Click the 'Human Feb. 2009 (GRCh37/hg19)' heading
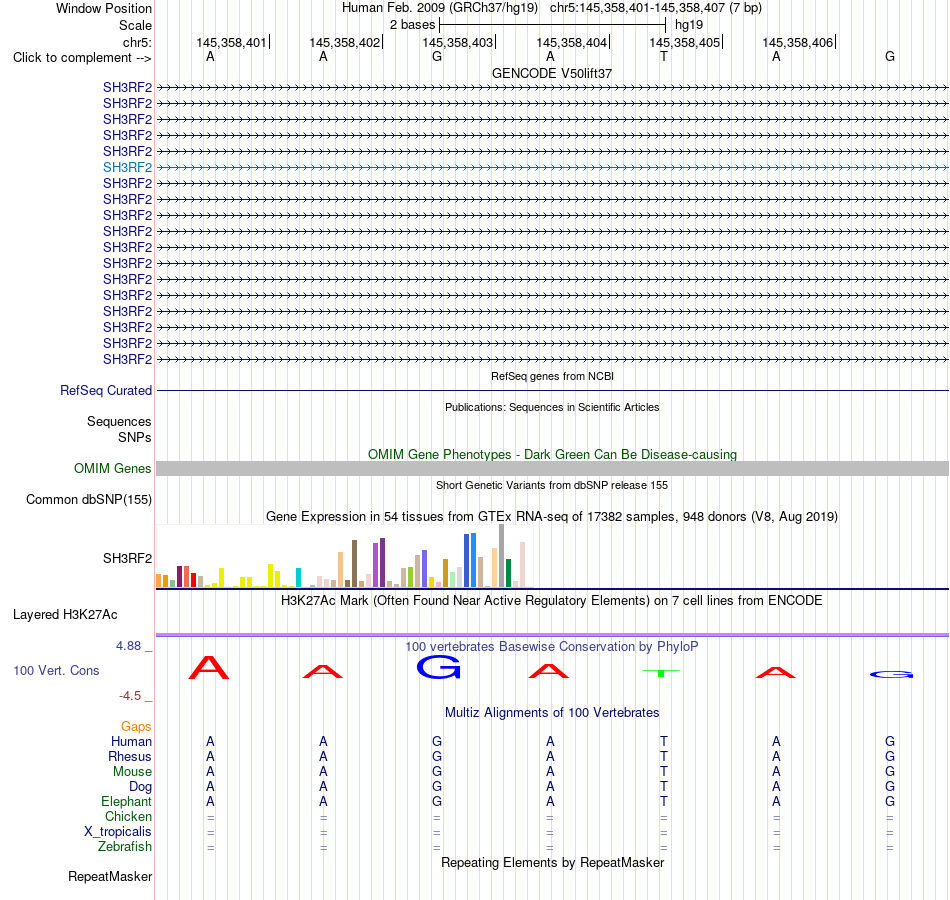The width and height of the screenshot is (950, 900). 440,8
